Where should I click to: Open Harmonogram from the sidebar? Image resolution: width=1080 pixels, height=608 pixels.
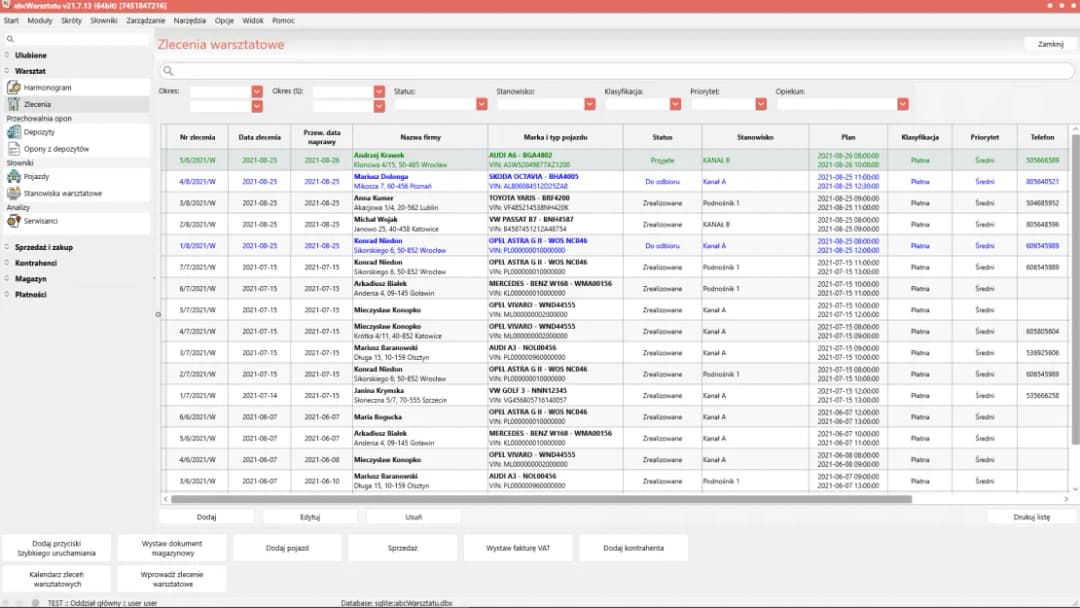click(14, 88)
